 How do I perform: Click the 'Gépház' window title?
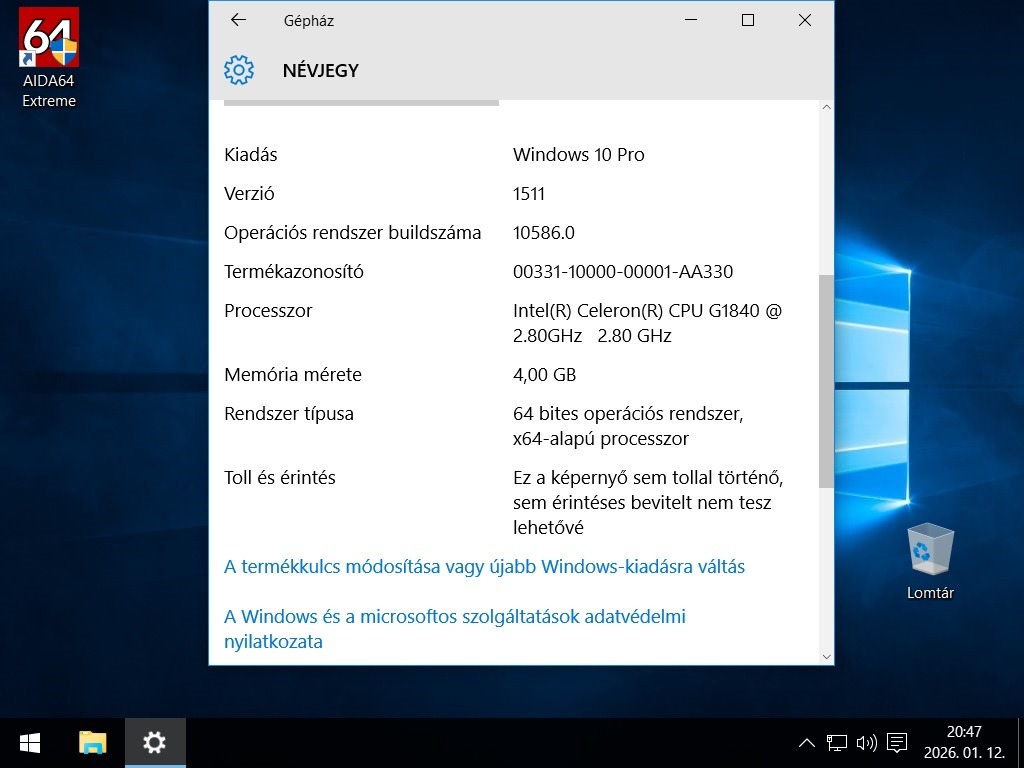pyautogui.click(x=309, y=21)
